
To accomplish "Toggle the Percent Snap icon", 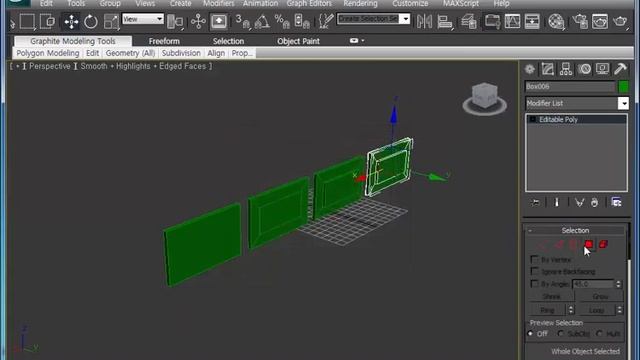I will (x=282, y=21).
